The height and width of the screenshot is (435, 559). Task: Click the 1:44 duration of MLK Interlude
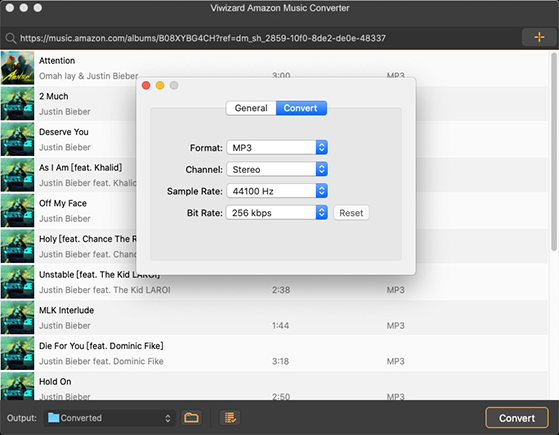tap(281, 326)
